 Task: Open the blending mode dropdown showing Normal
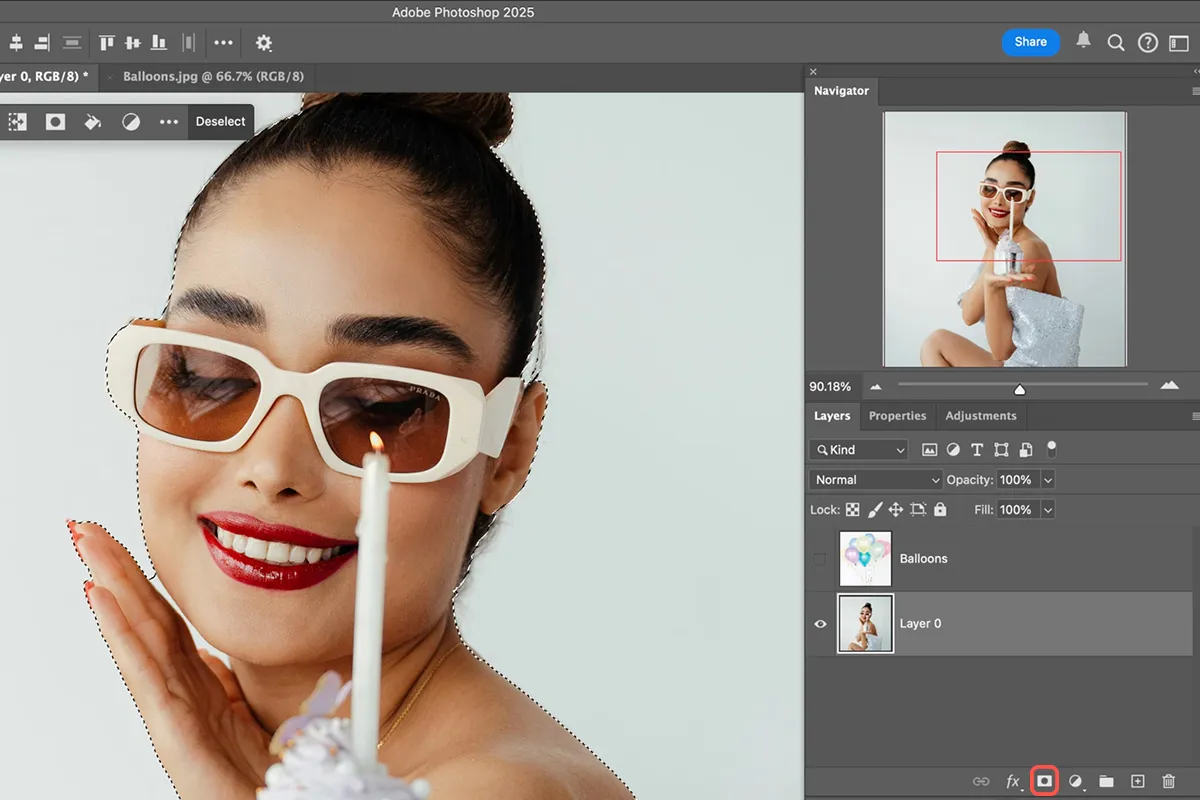pos(874,479)
